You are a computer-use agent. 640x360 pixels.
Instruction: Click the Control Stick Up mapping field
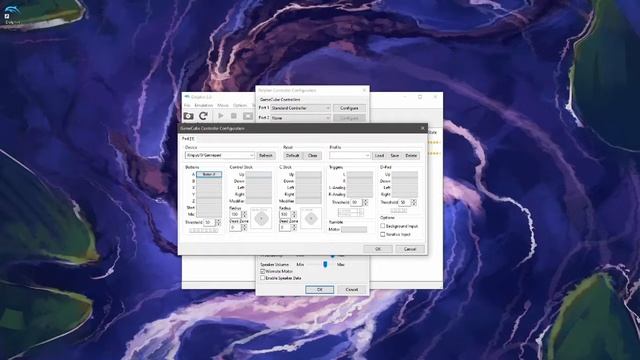click(x=259, y=174)
